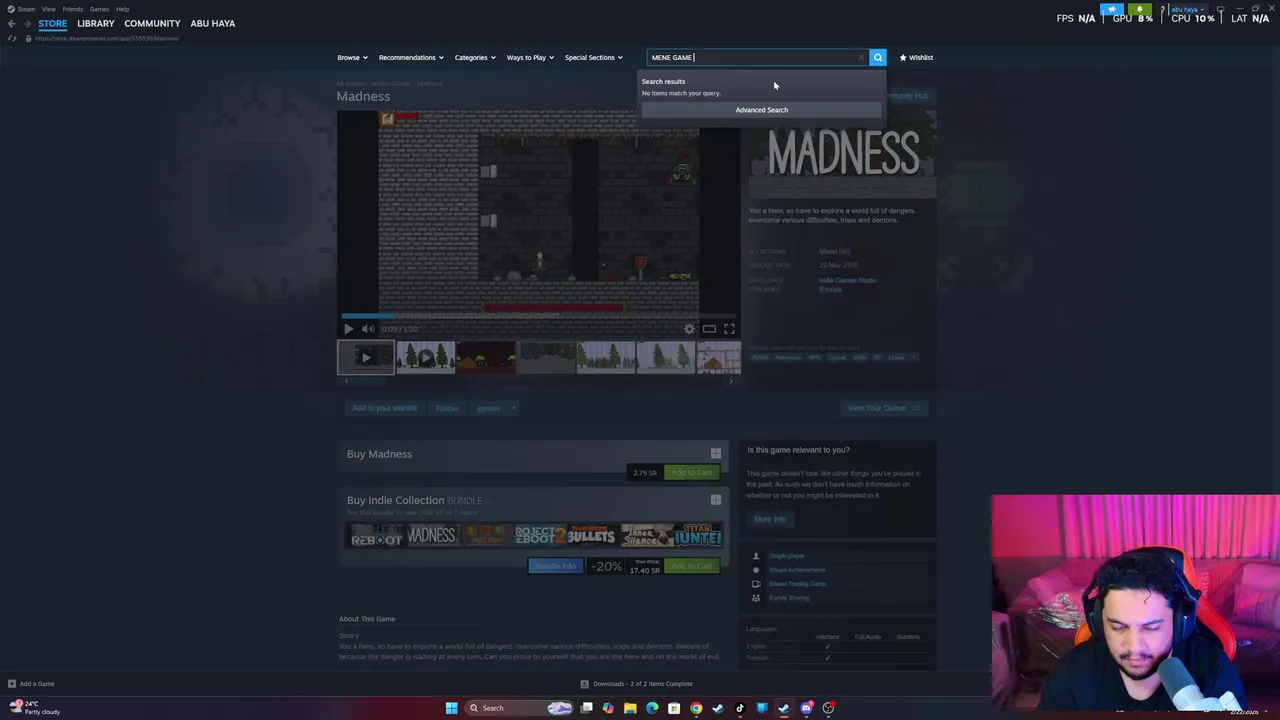Click the Indie Games Studio developer link
The image size is (1280, 720).
(x=848, y=280)
